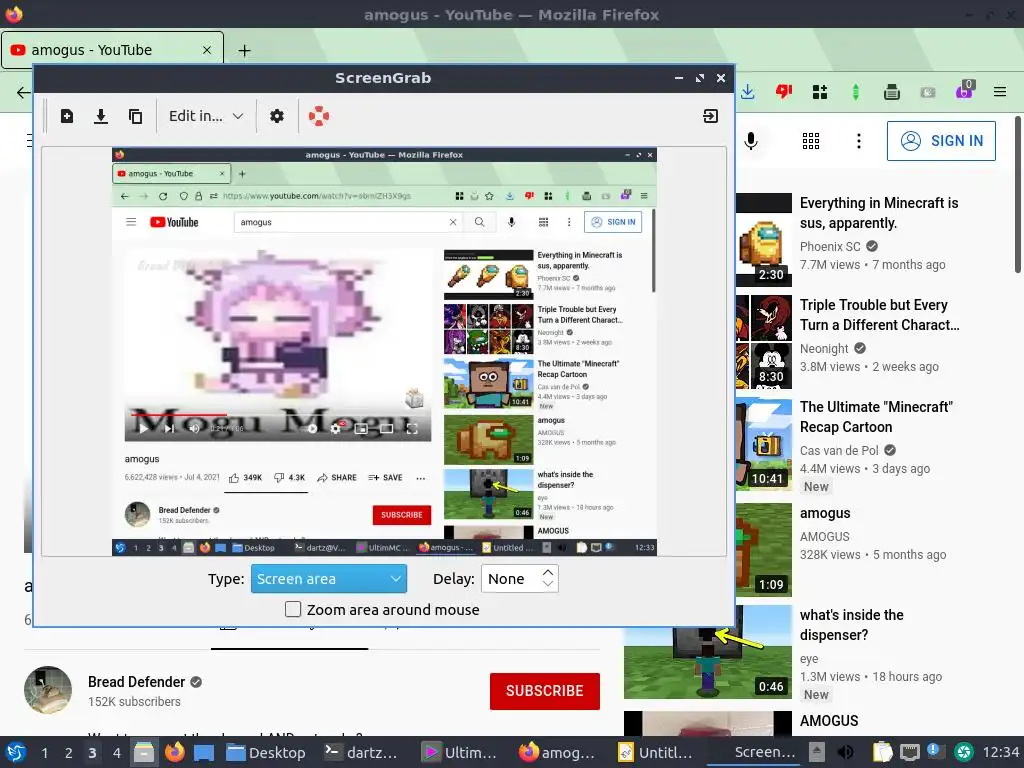Open 'Everything in Minecraft is sus, apparently.' video
The width and height of the screenshot is (1024, 768).
pyautogui.click(x=878, y=213)
